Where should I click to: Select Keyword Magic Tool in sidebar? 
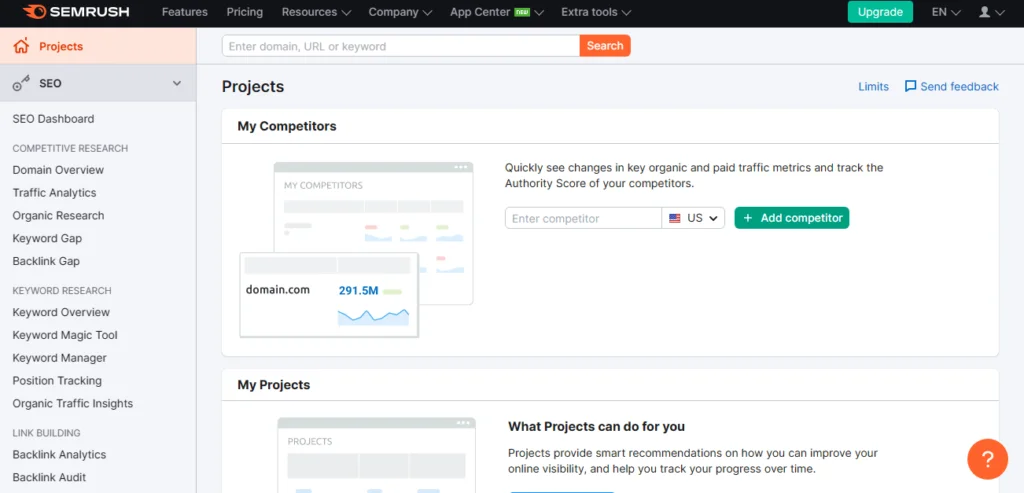pyautogui.click(x=65, y=335)
